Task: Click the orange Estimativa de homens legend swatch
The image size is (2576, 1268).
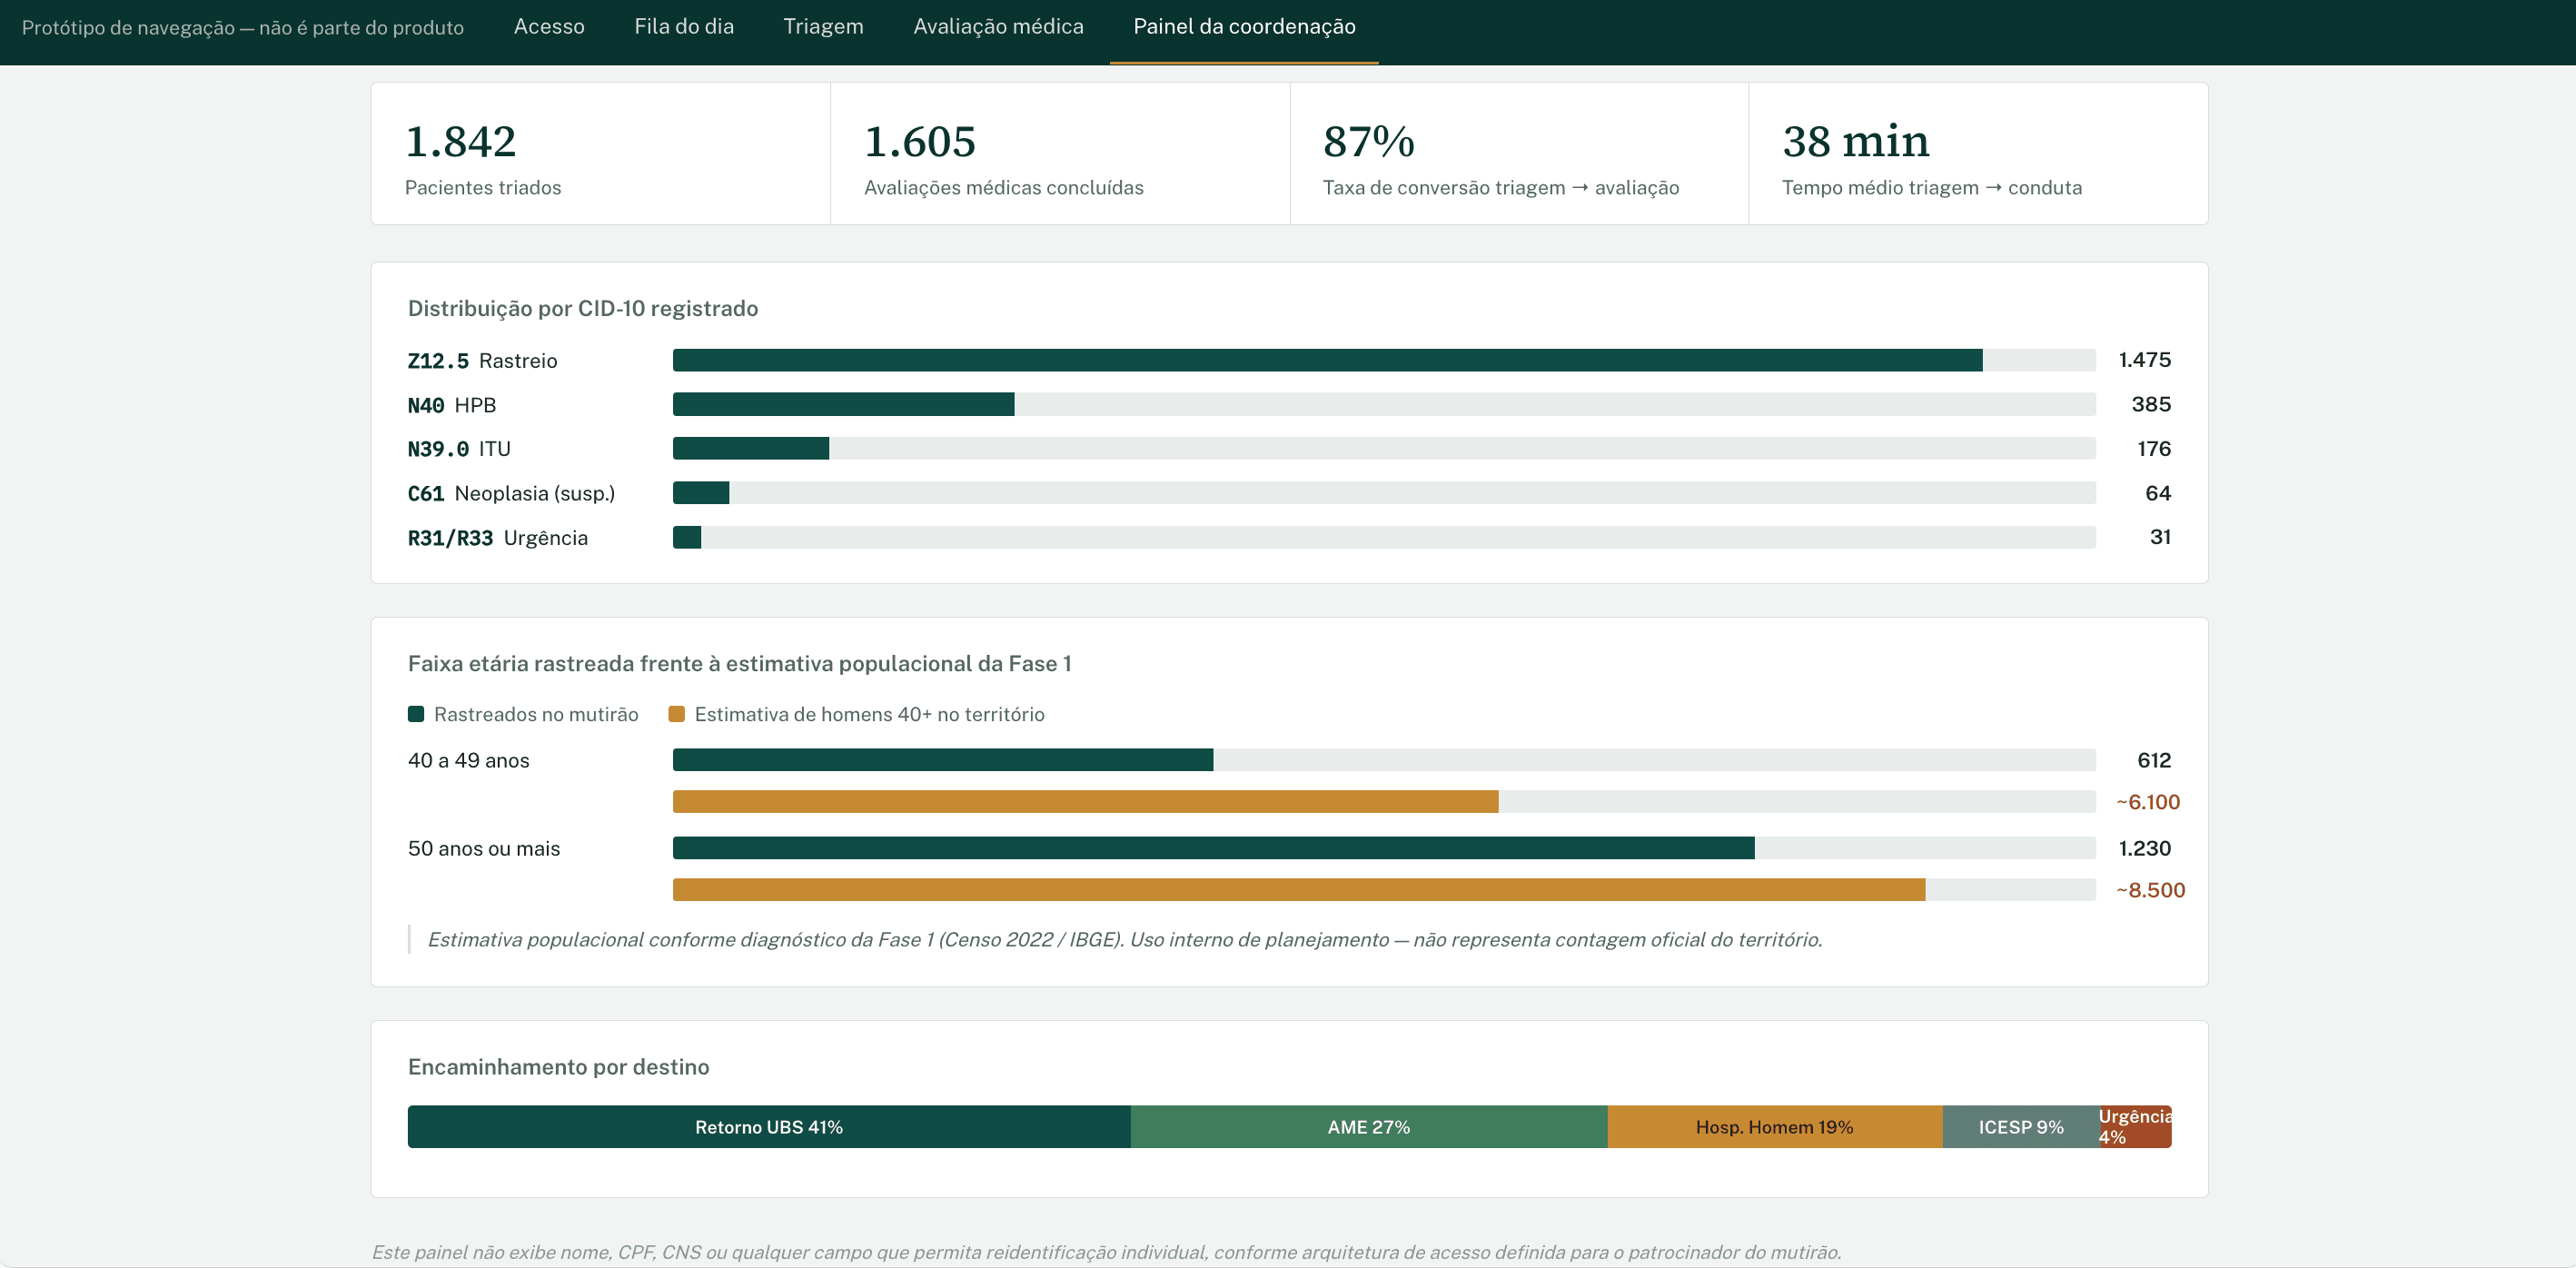Action: (x=677, y=714)
